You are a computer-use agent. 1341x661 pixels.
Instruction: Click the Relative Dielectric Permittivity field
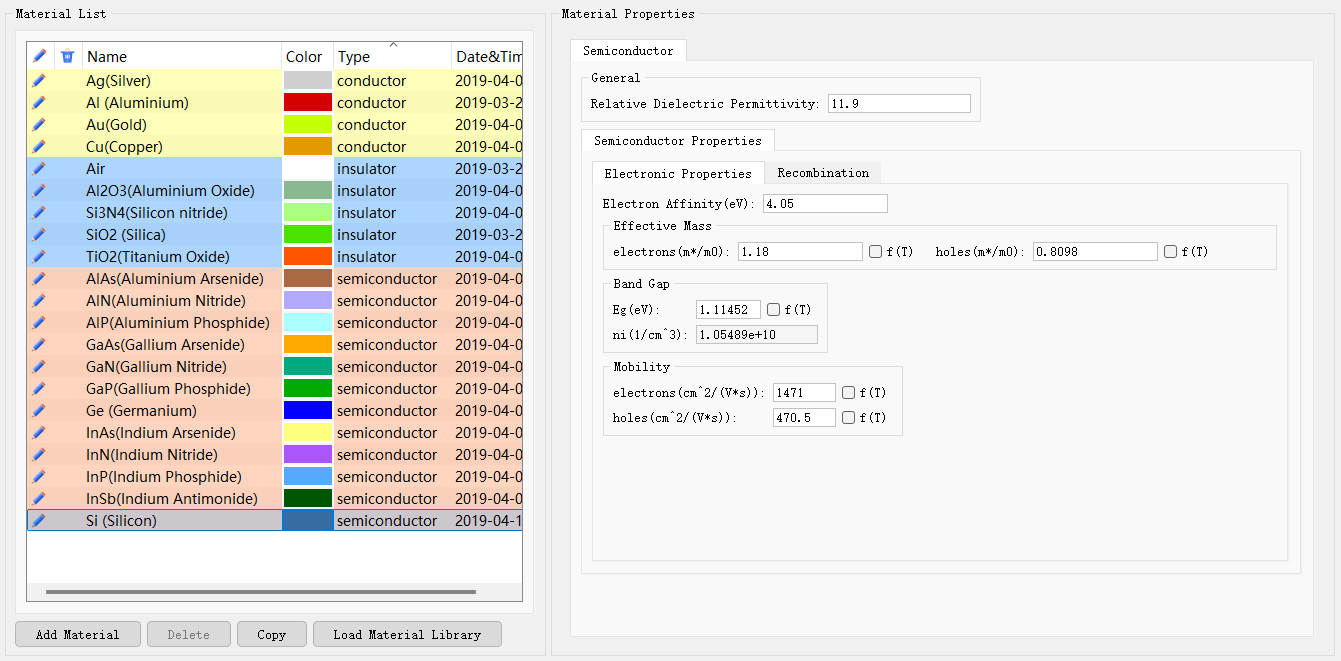(899, 103)
